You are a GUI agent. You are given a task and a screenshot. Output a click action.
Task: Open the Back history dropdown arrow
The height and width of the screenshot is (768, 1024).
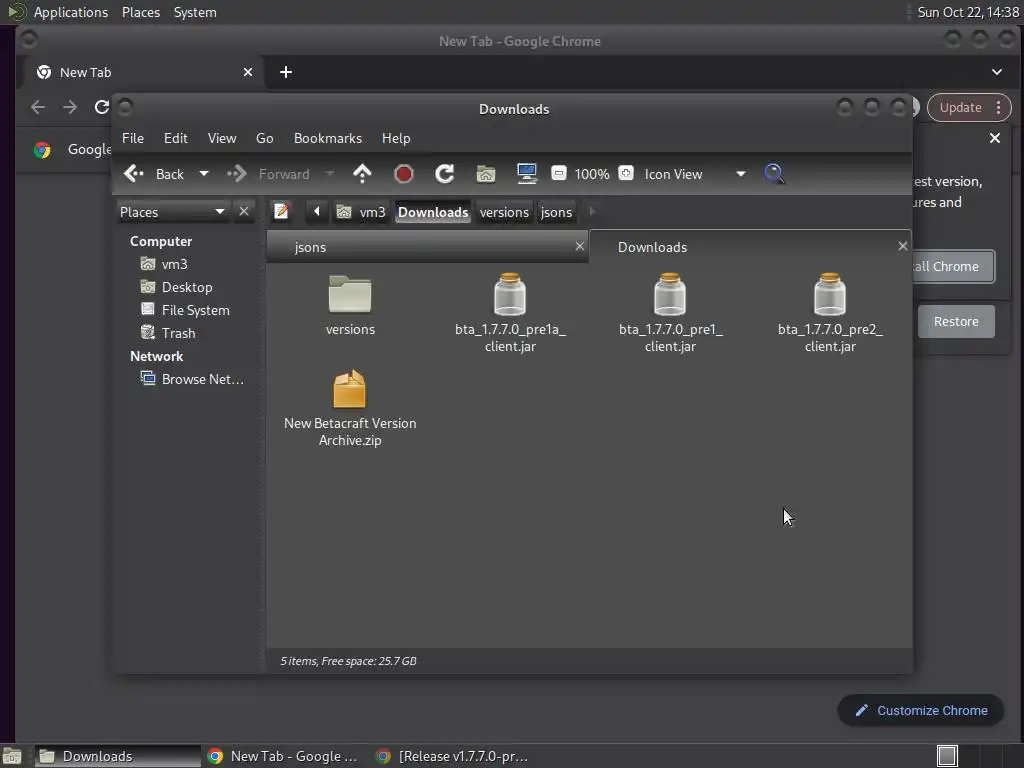[x=204, y=174]
